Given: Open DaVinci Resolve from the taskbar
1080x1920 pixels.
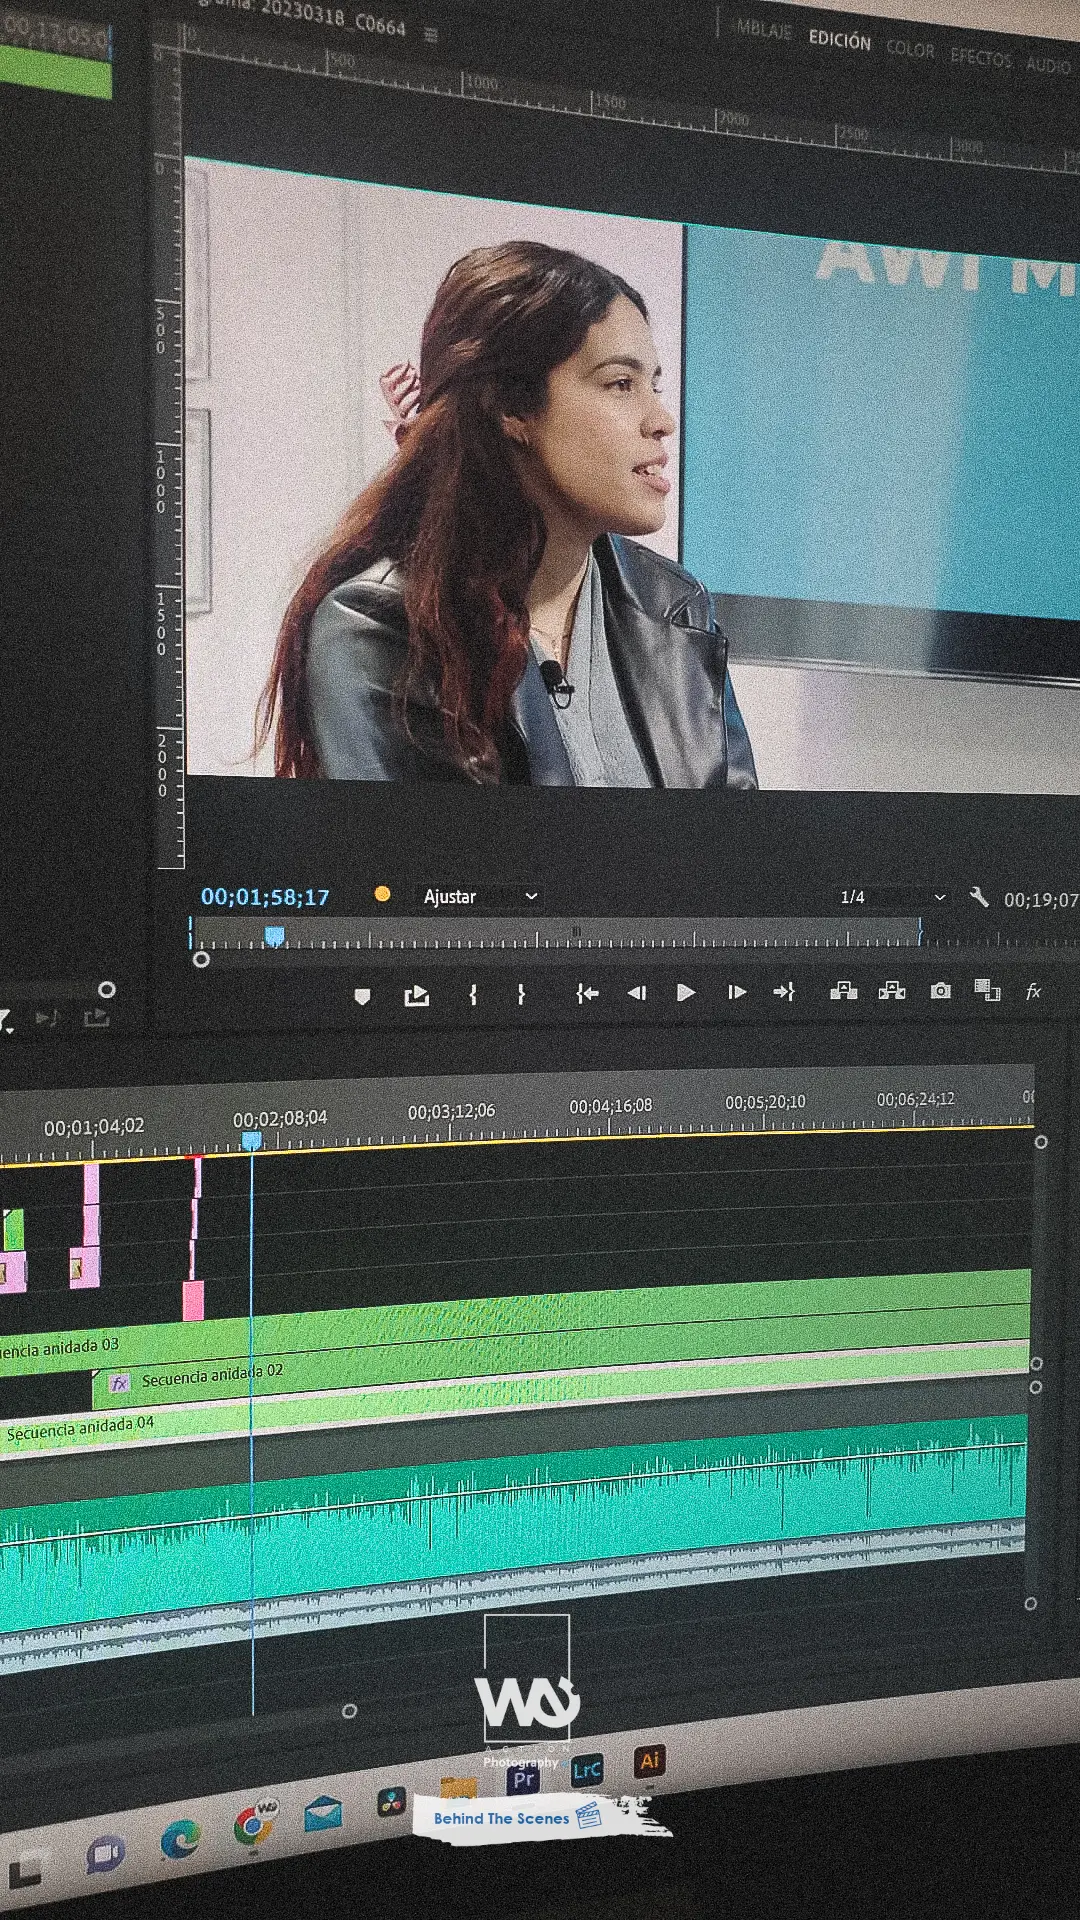Looking at the screenshot, I should 391,1802.
